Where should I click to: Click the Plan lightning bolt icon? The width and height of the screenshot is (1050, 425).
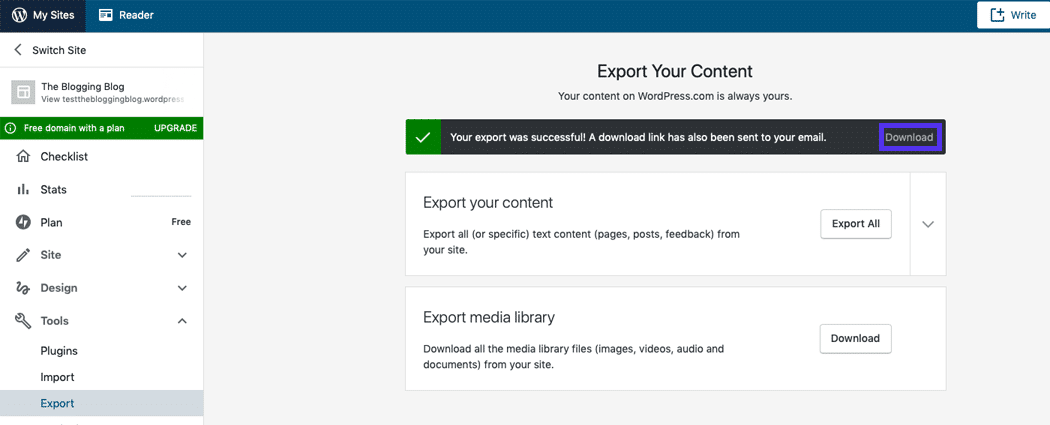tap(23, 223)
